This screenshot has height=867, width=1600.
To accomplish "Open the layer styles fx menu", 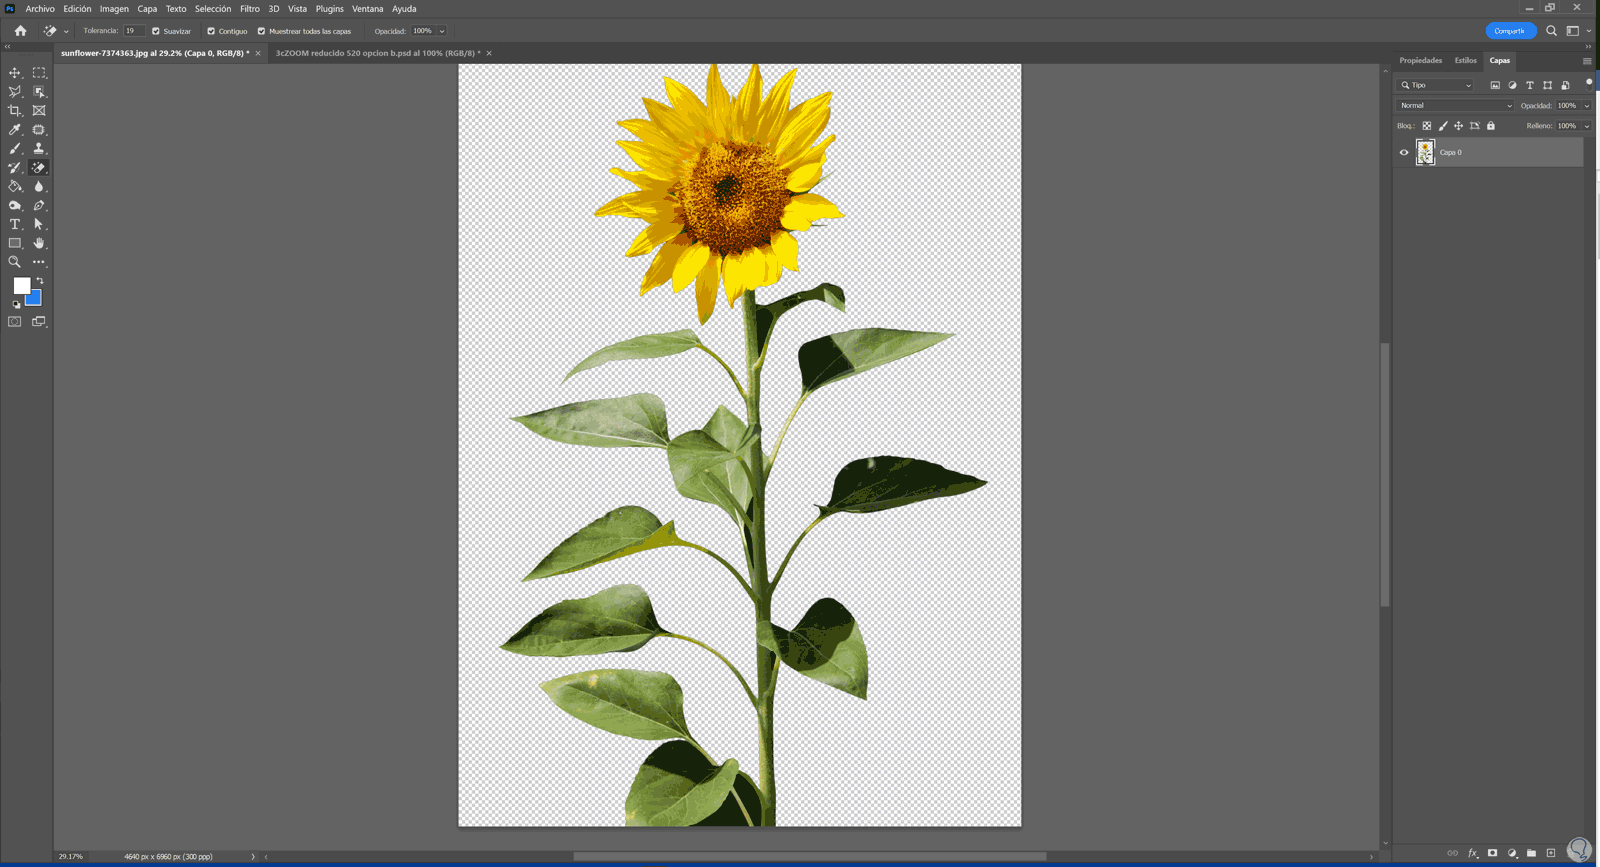I will pos(1472,853).
